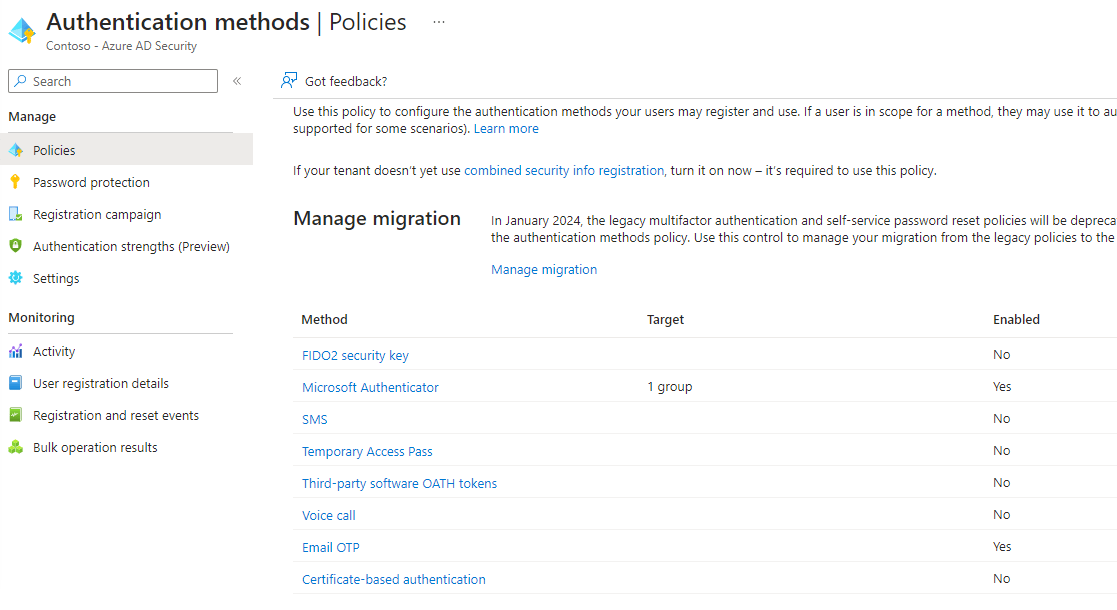The width and height of the screenshot is (1117, 610).
Task: Open the Microsoft Authenticator method
Action: tap(370, 387)
